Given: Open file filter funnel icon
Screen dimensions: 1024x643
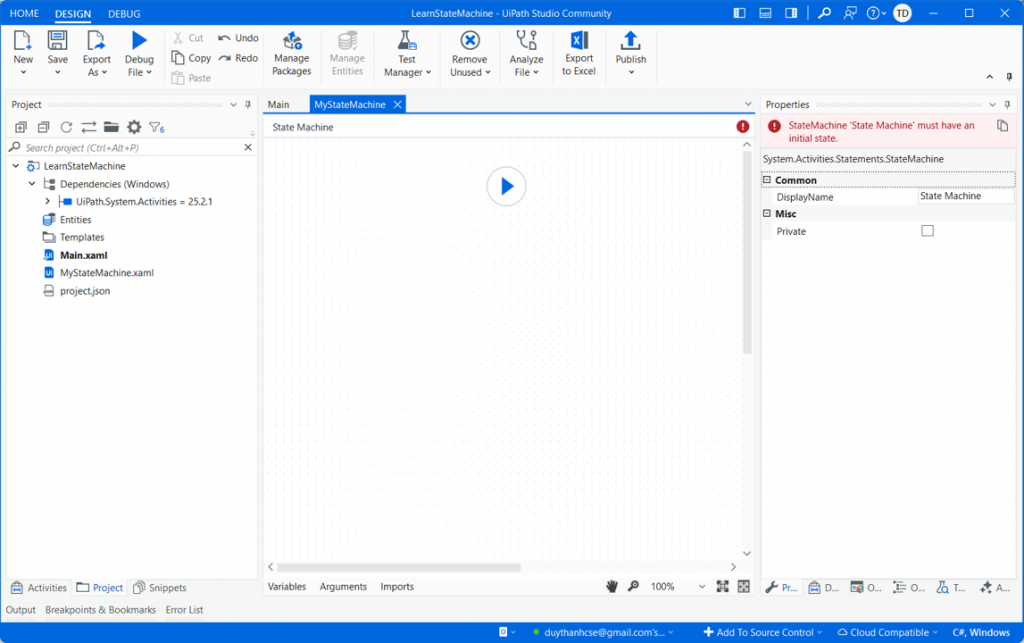Looking at the screenshot, I should (157, 127).
